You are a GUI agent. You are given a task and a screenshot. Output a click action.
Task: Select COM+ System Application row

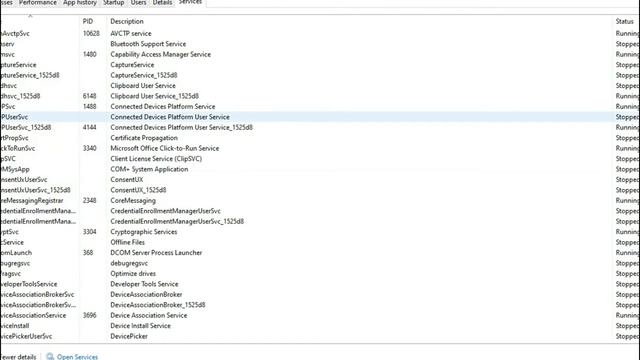pyautogui.click(x=320, y=169)
